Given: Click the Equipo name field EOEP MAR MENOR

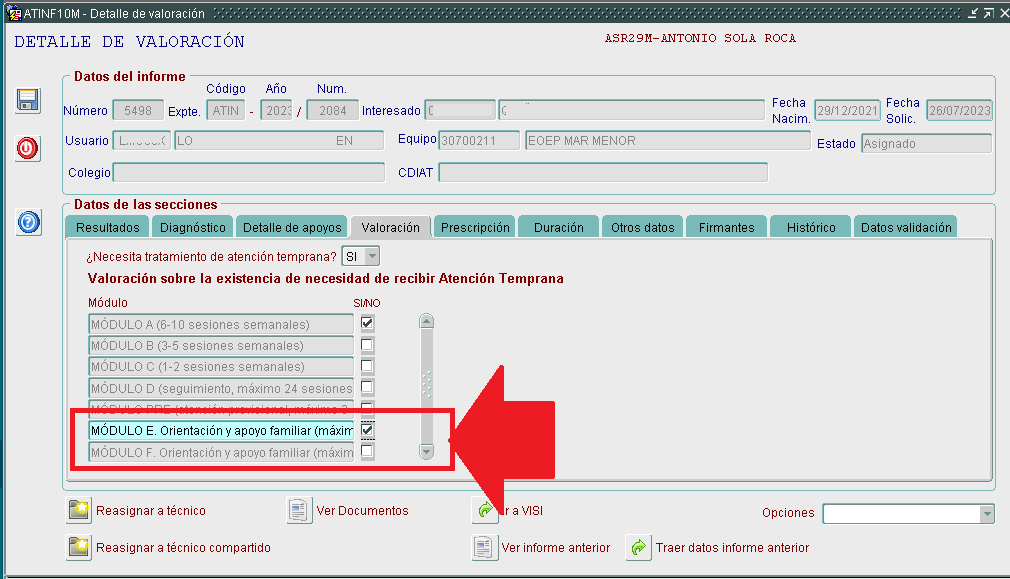Looking at the screenshot, I should pos(667,141).
